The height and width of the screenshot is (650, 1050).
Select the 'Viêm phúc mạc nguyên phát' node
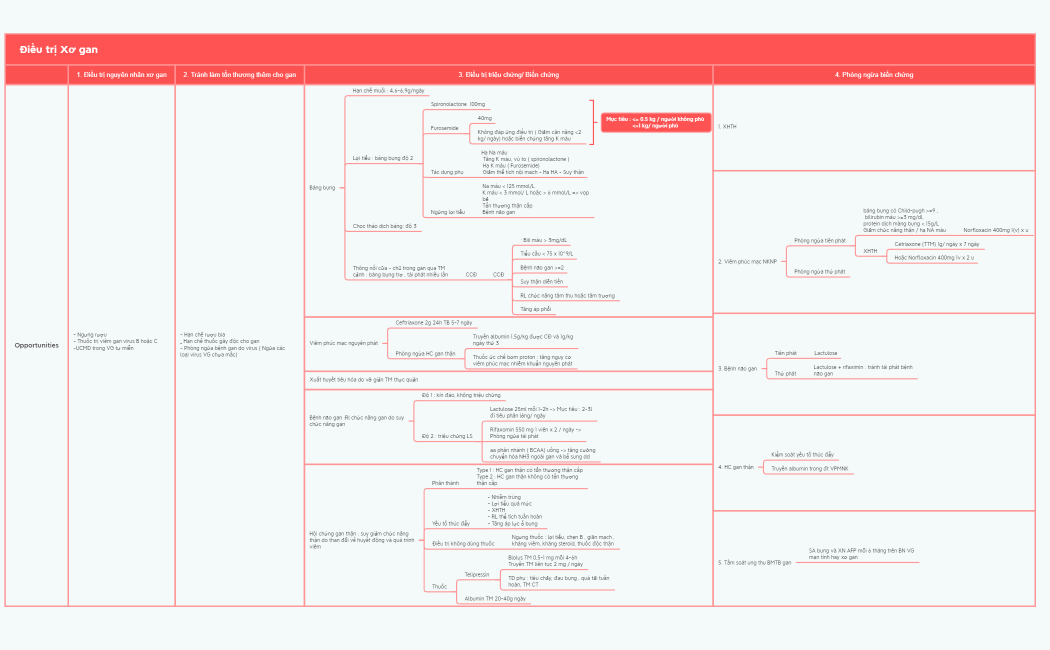pos(344,343)
